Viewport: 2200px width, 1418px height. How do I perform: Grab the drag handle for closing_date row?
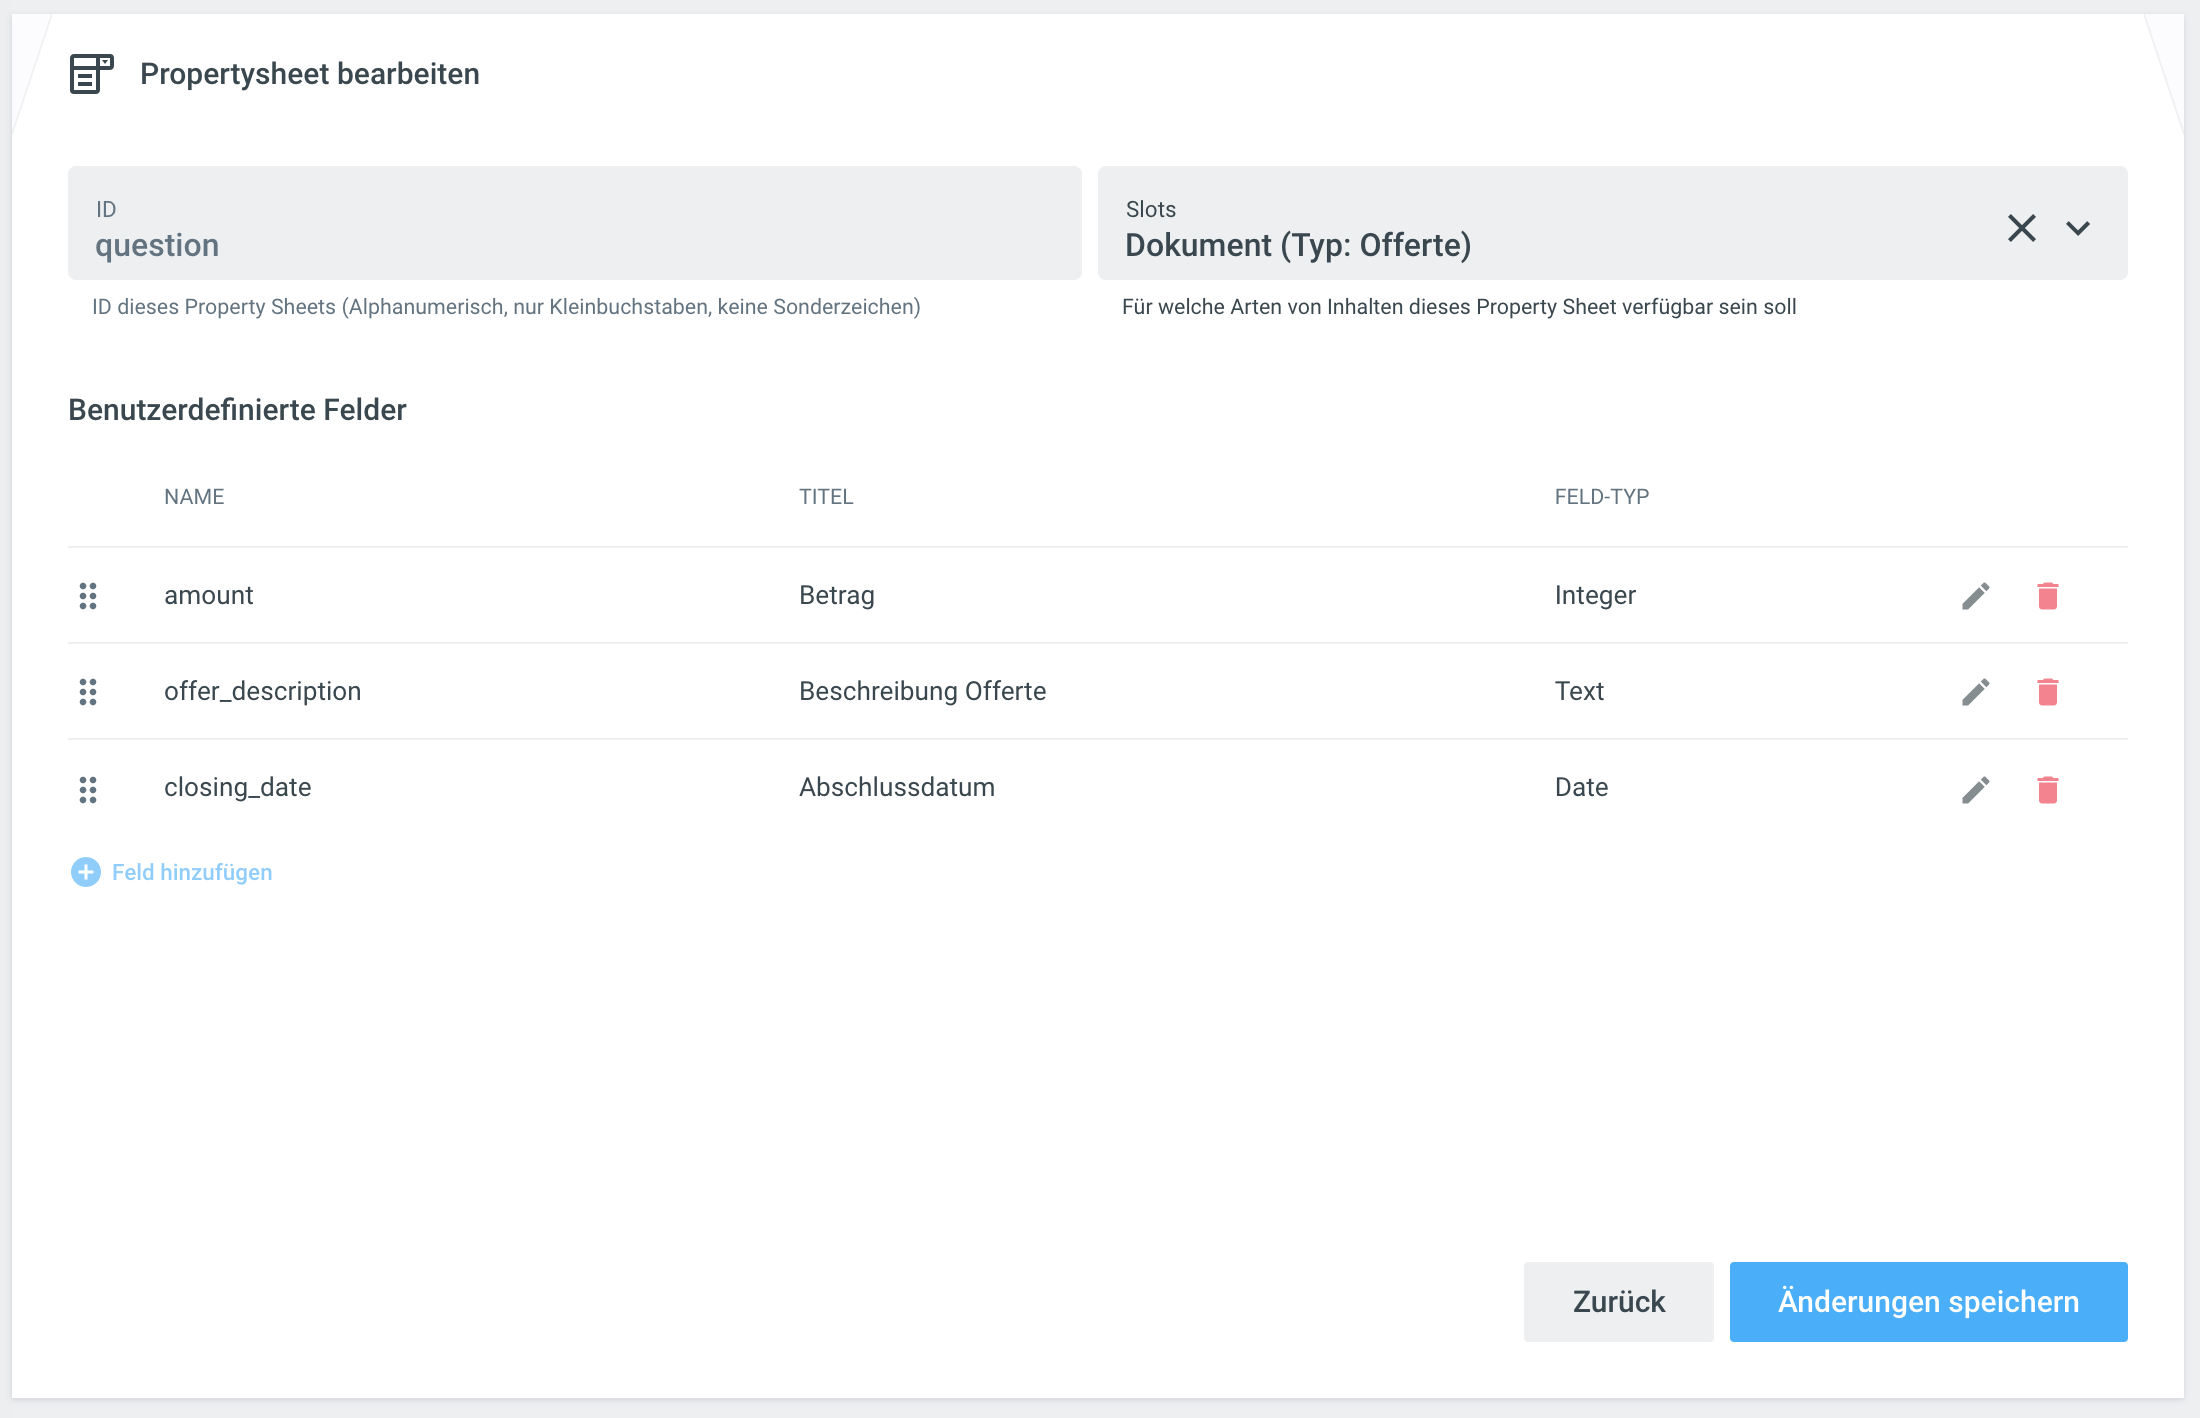88,790
